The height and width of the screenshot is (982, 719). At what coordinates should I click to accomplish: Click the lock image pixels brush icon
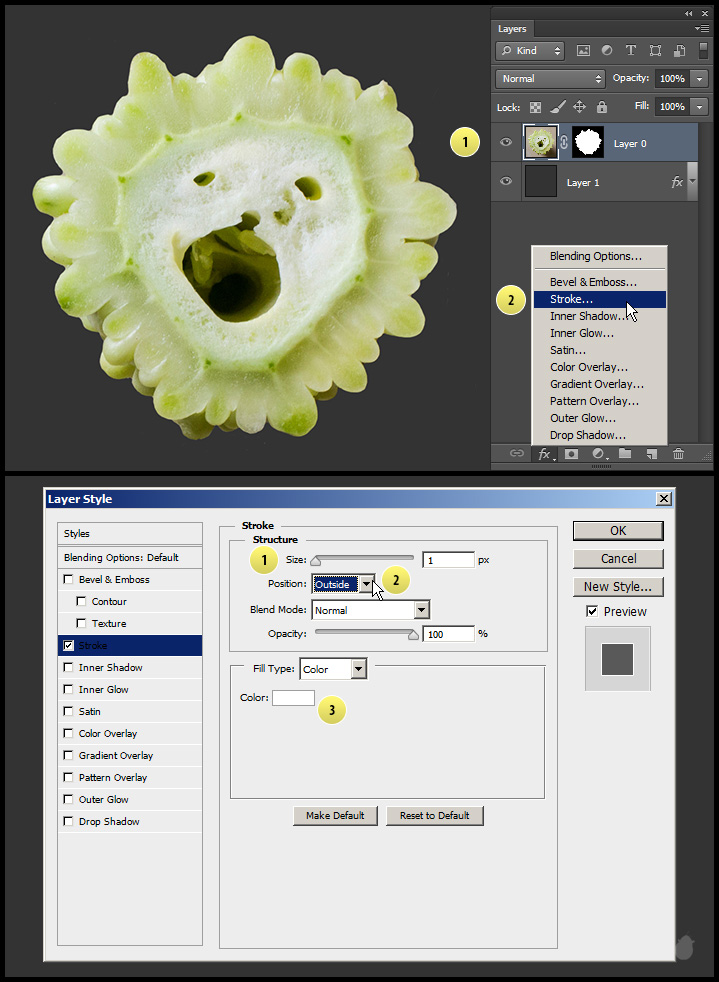click(x=558, y=107)
